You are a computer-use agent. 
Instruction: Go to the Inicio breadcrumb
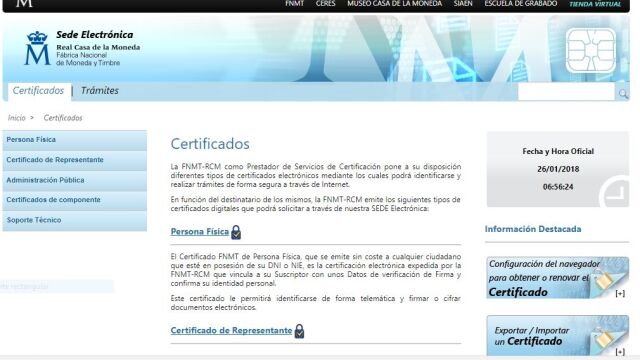tap(16, 118)
